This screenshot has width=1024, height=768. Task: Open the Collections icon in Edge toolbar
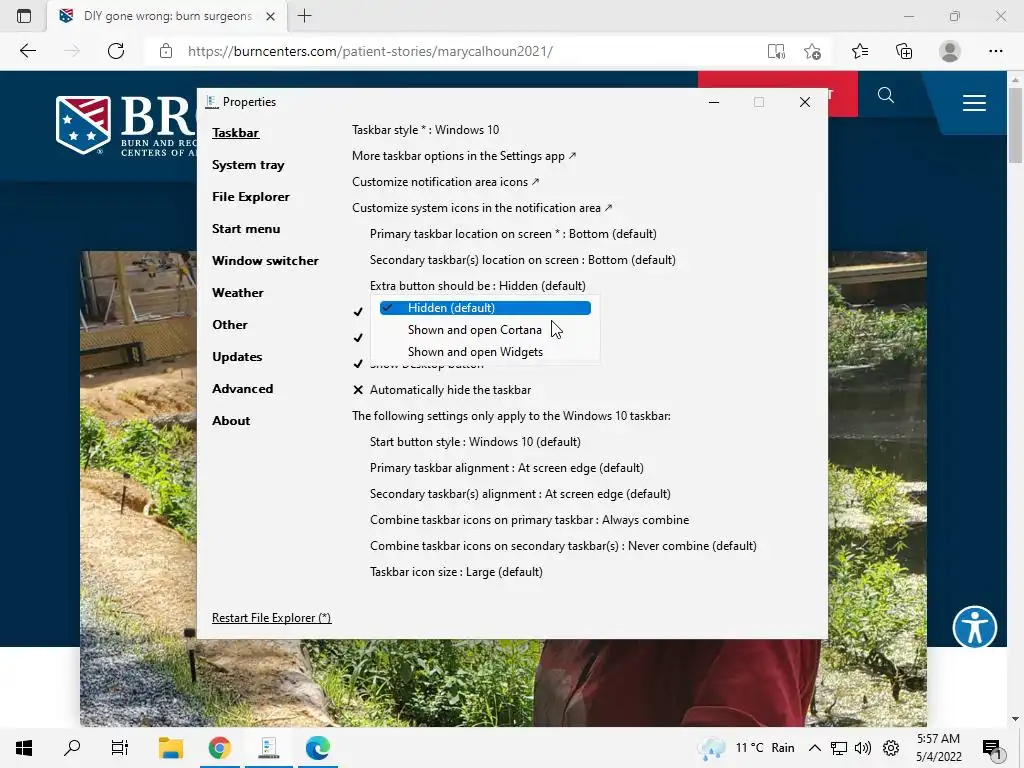[x=904, y=51]
